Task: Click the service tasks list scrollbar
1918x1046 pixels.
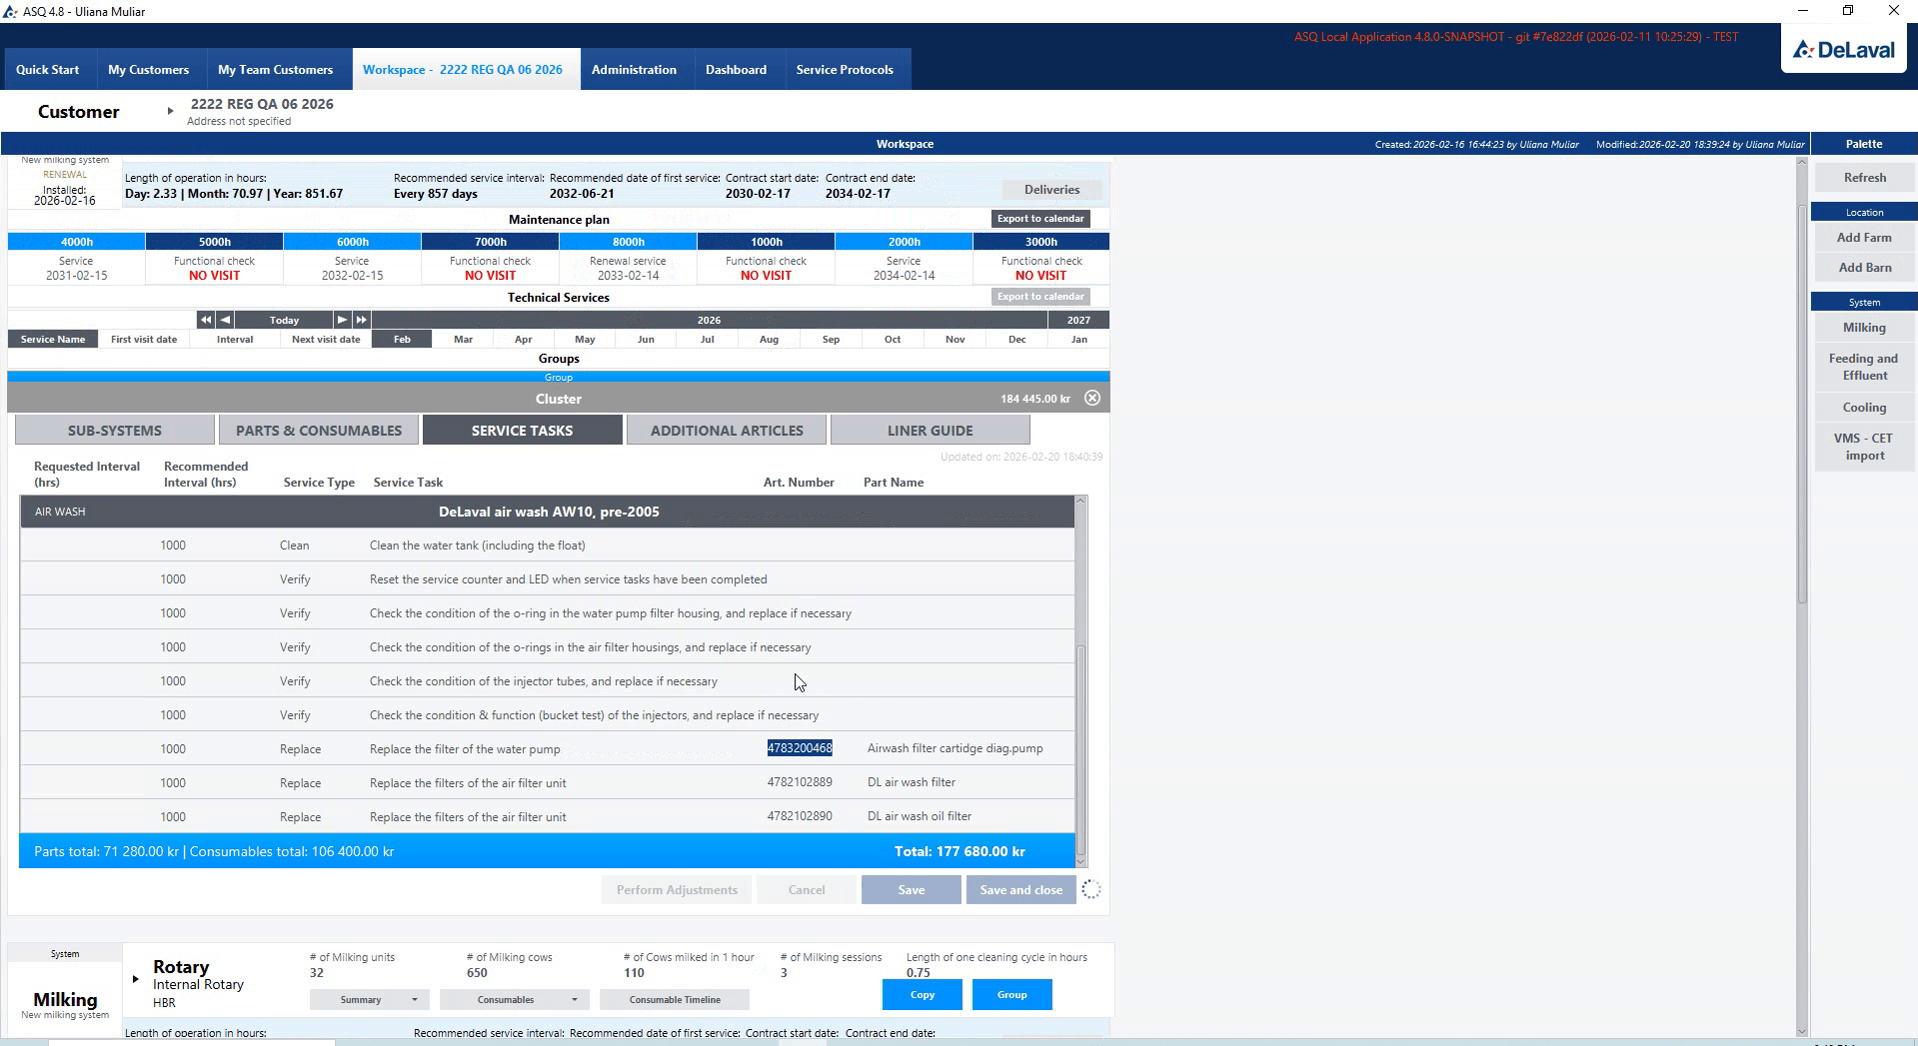Action: [1080, 750]
